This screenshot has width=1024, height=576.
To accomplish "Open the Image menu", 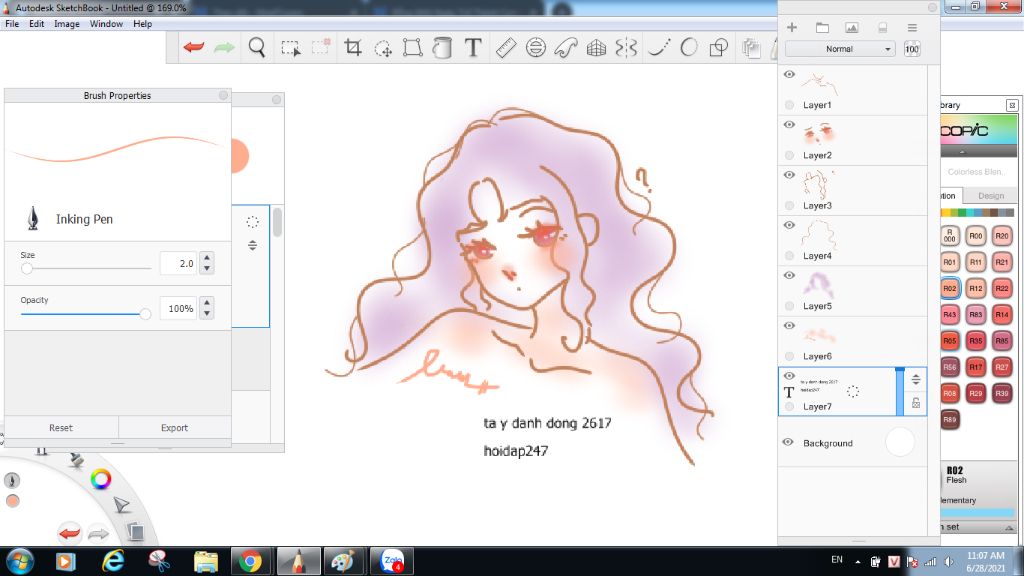I will [x=67, y=24].
